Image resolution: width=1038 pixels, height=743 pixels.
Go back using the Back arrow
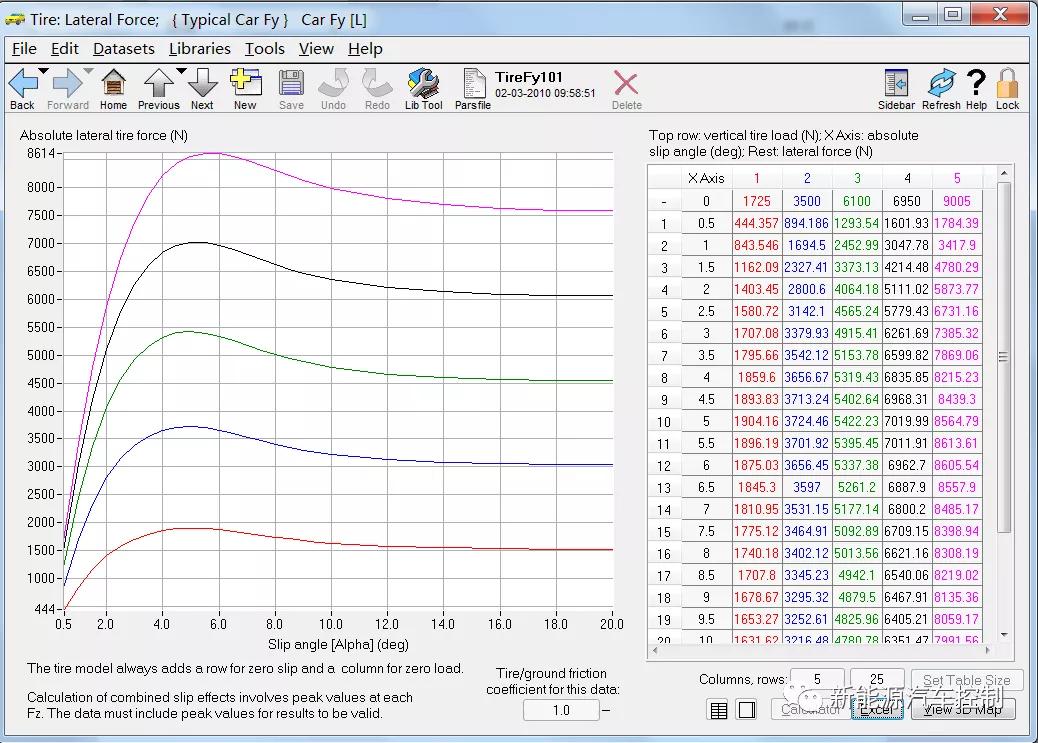click(x=22, y=85)
